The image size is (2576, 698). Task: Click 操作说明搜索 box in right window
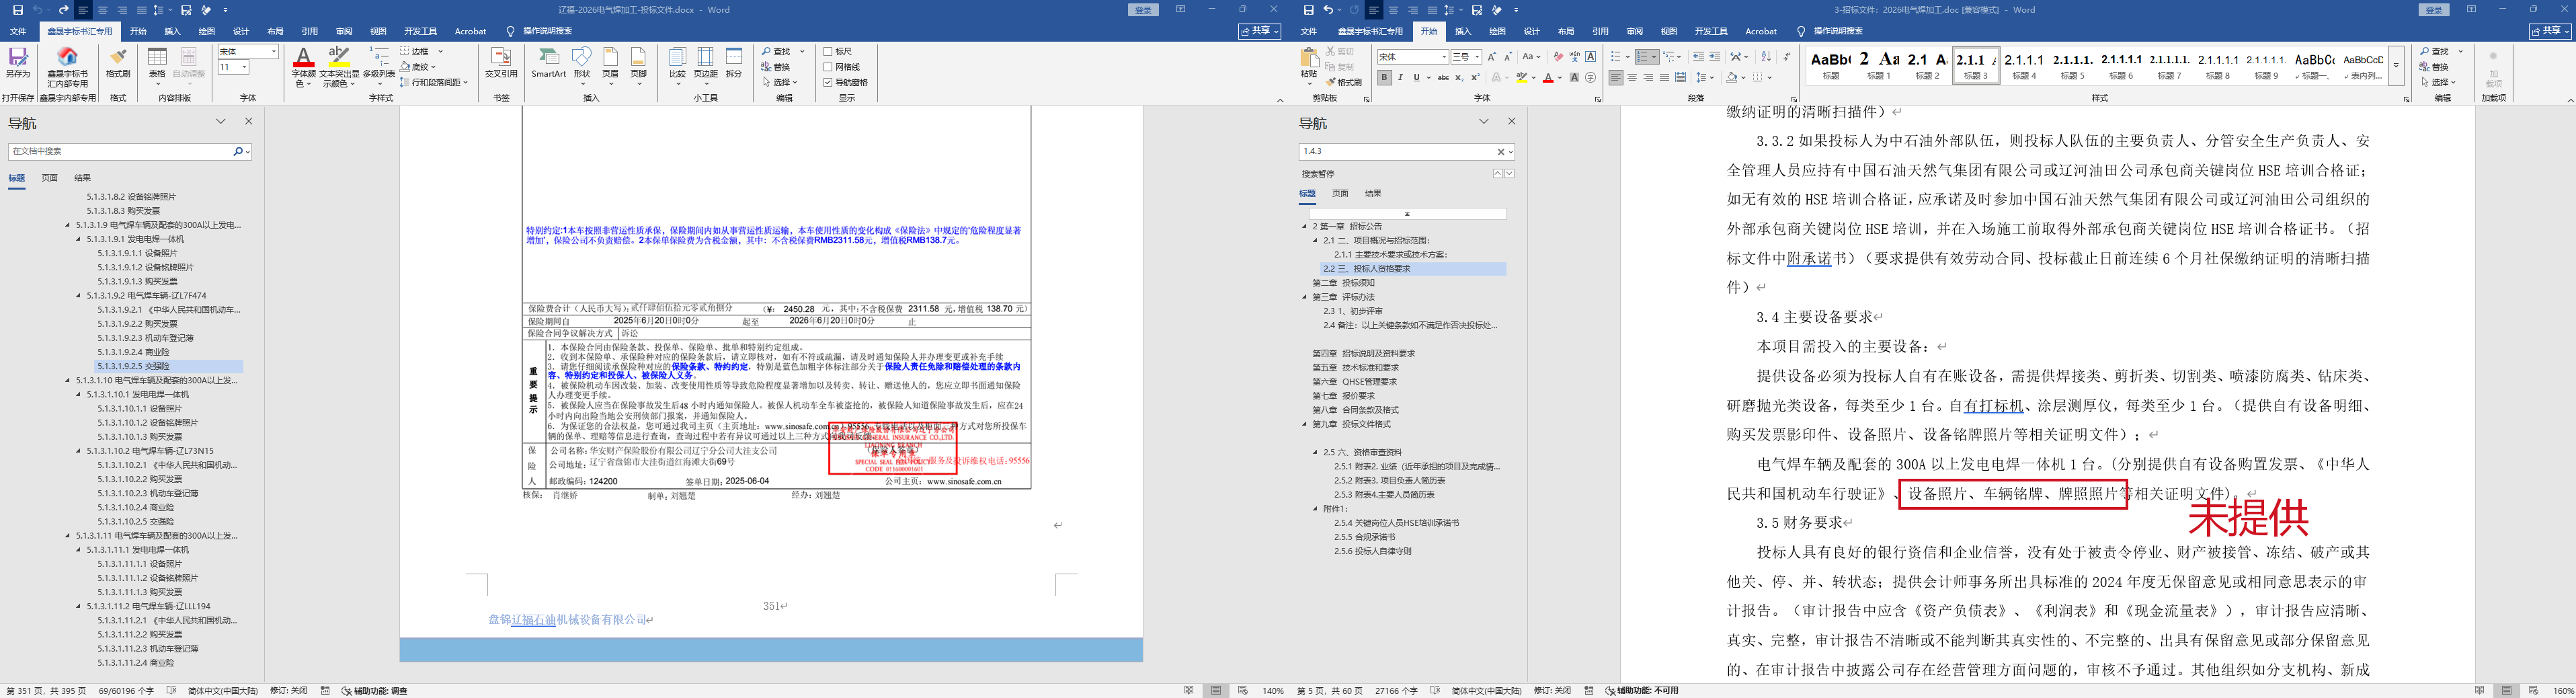(1837, 31)
